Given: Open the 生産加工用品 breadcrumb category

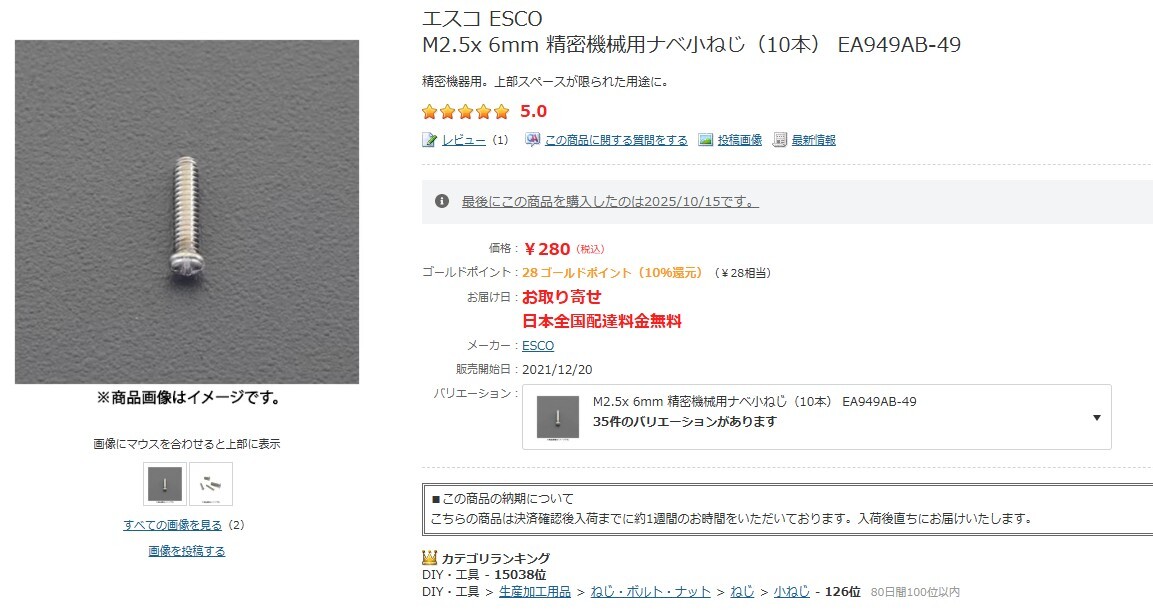Looking at the screenshot, I should tap(536, 591).
